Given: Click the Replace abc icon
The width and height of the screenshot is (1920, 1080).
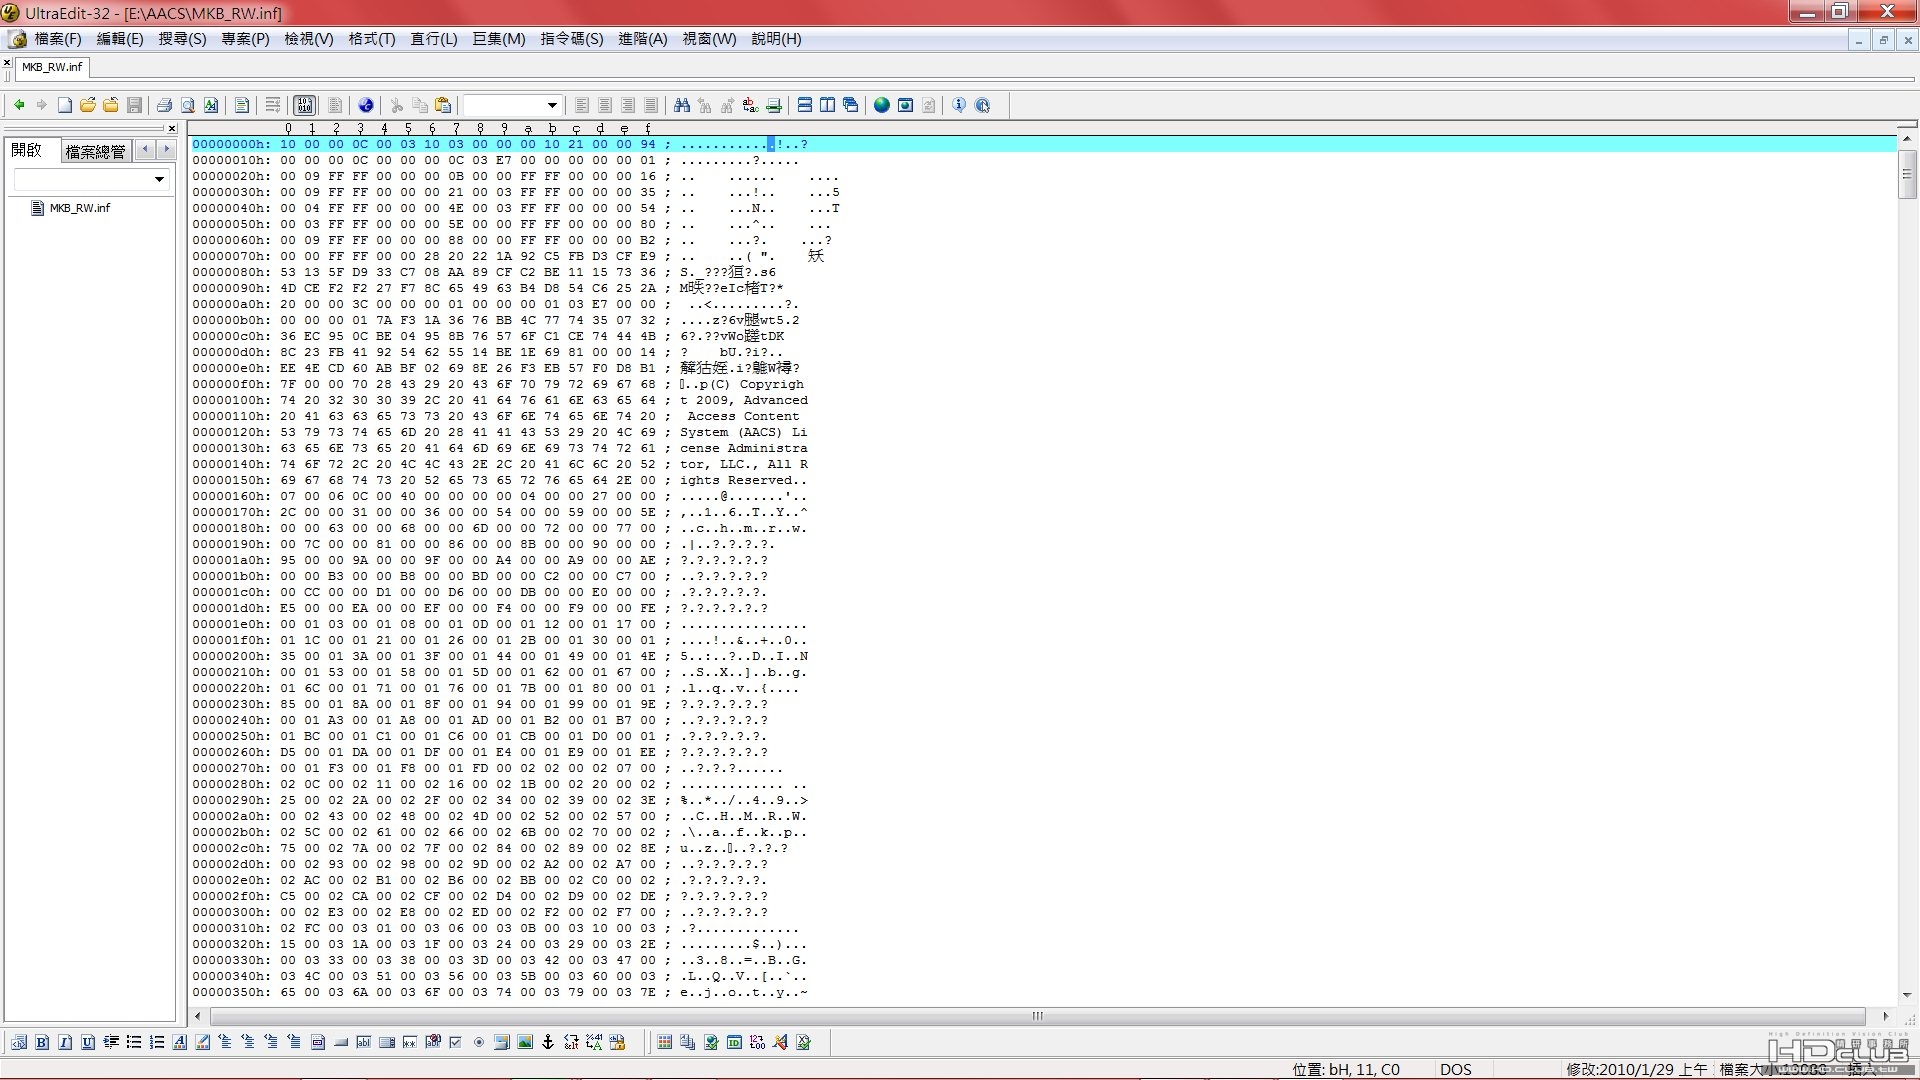Looking at the screenshot, I should pyautogui.click(x=750, y=105).
